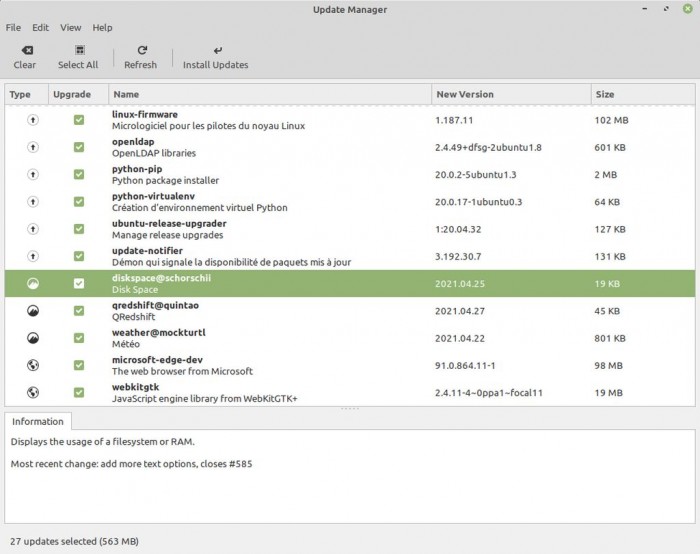Click the Clear toolbar icon
700x554 pixels.
[25, 50]
